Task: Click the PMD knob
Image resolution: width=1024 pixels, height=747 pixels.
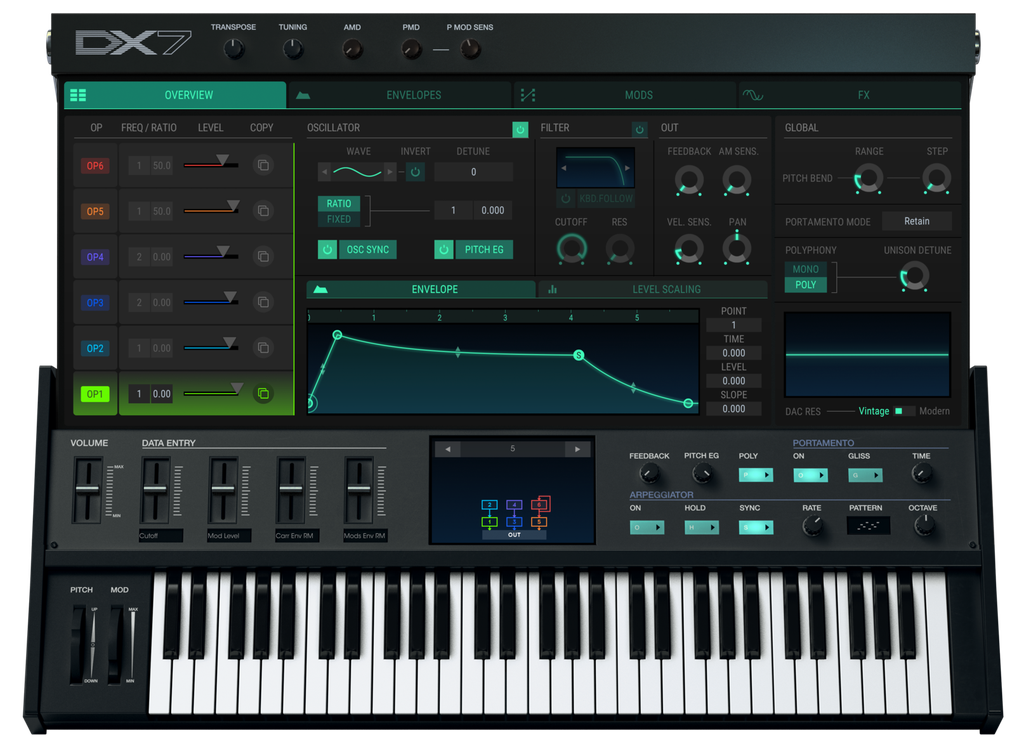Action: (x=411, y=49)
